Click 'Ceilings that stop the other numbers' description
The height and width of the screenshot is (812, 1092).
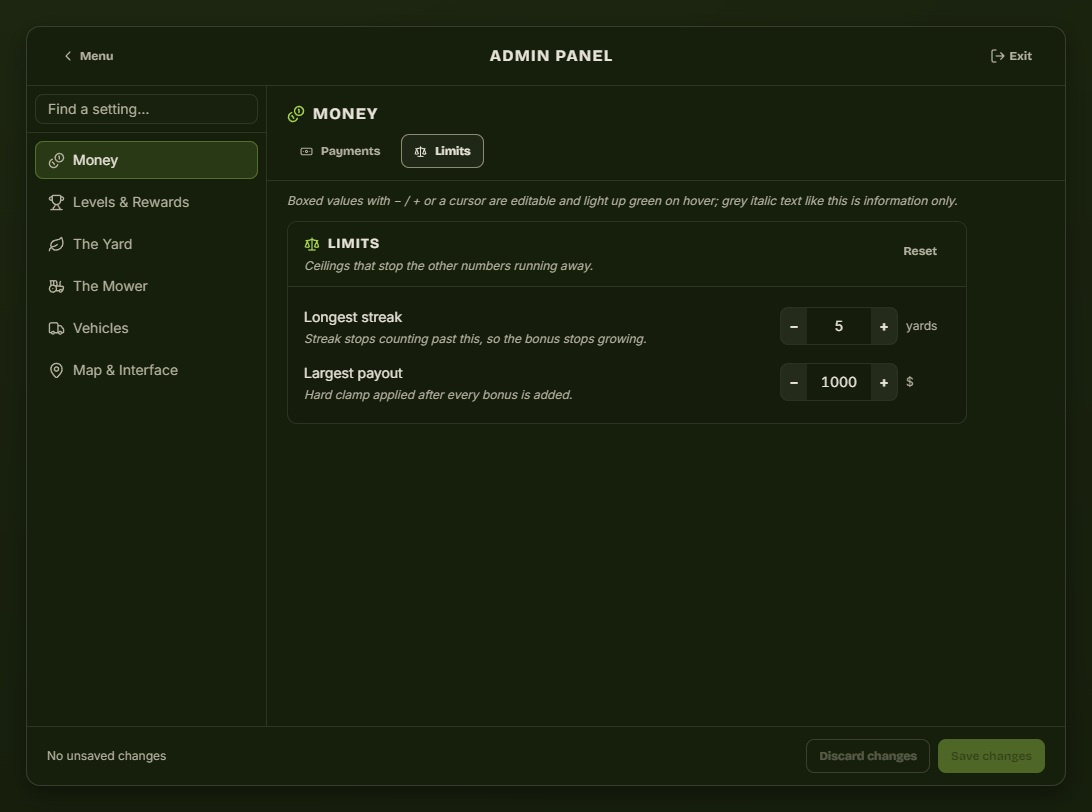tap(448, 266)
